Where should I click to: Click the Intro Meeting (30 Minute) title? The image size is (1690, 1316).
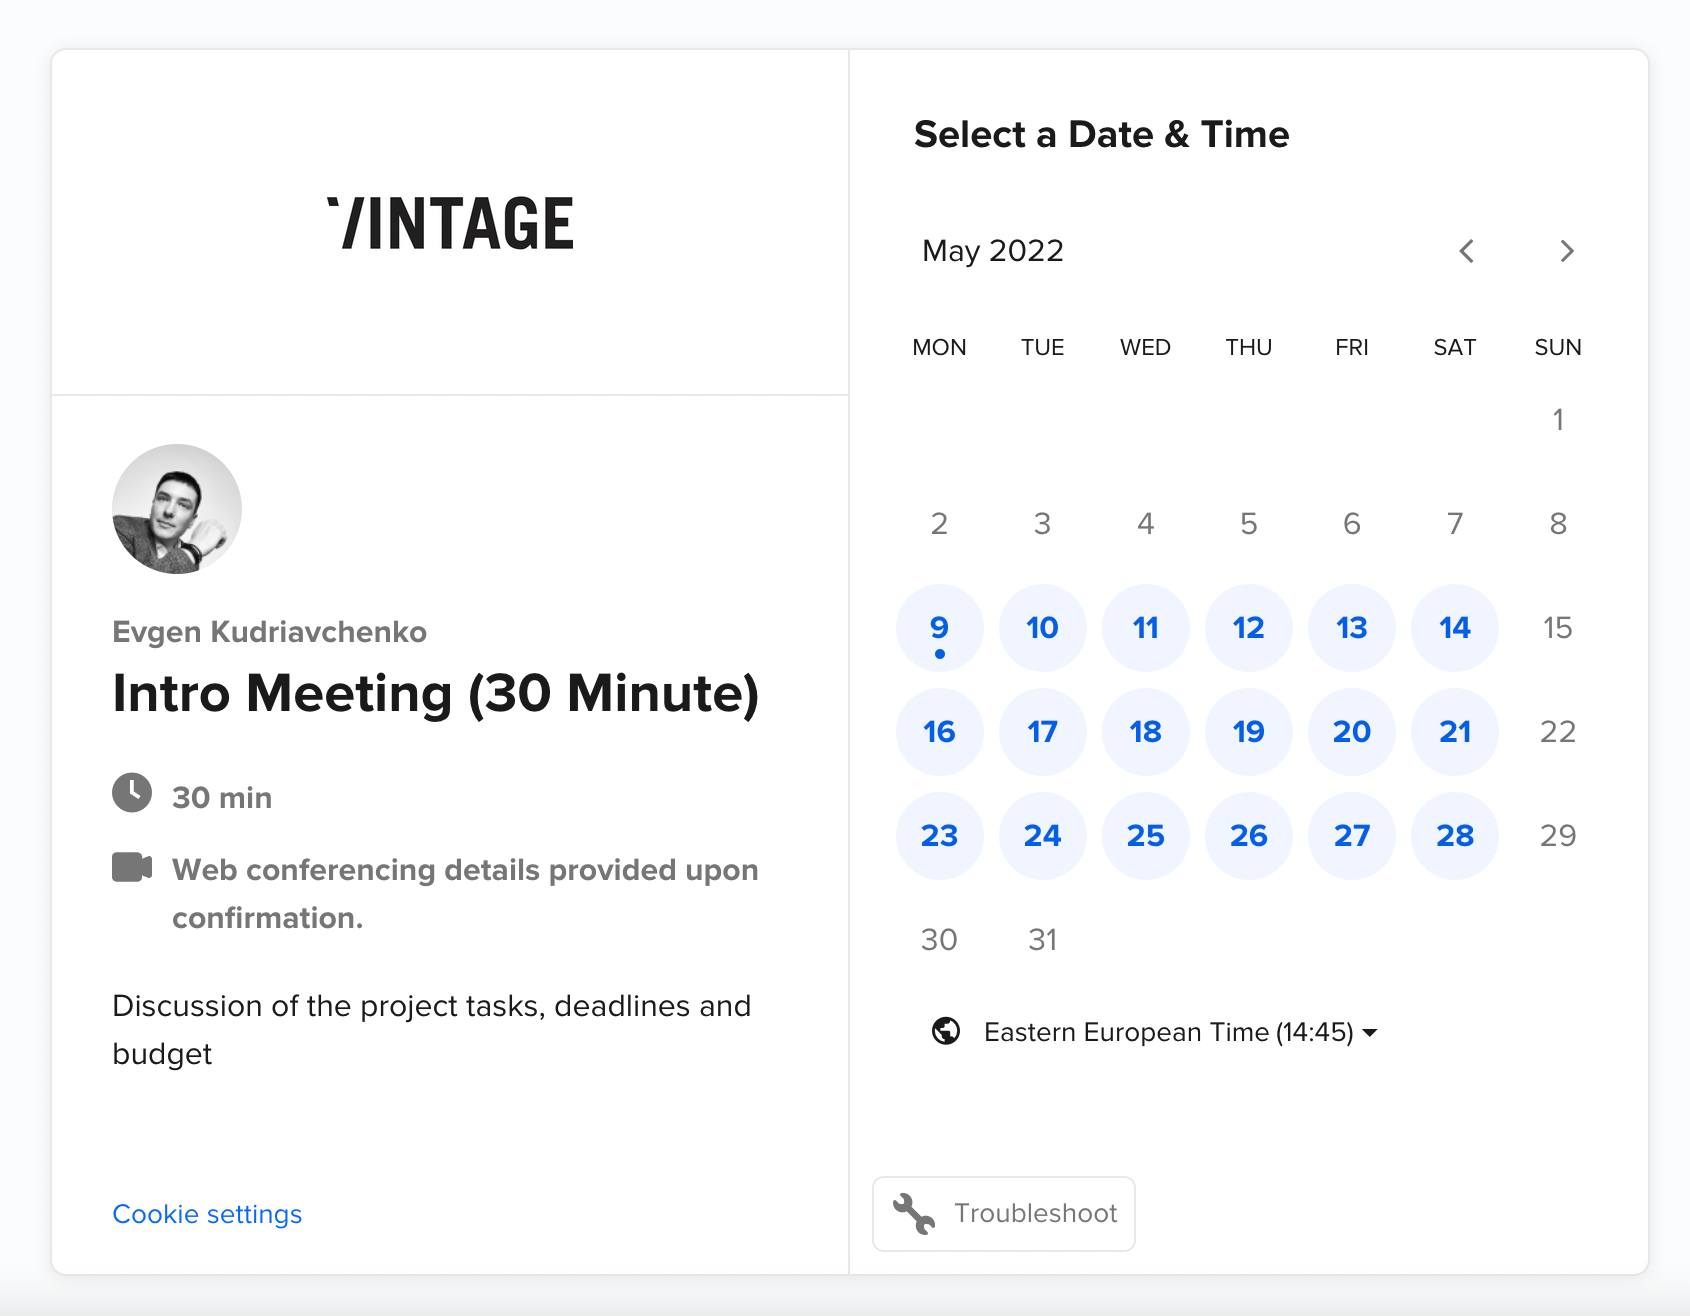point(436,694)
